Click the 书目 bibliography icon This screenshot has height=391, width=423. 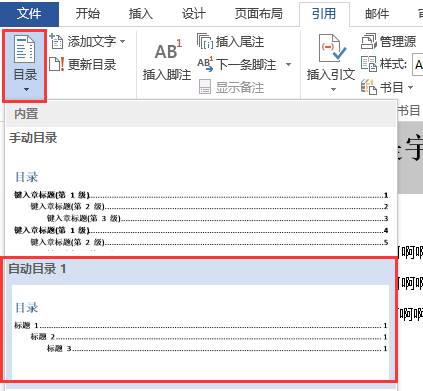(x=369, y=87)
